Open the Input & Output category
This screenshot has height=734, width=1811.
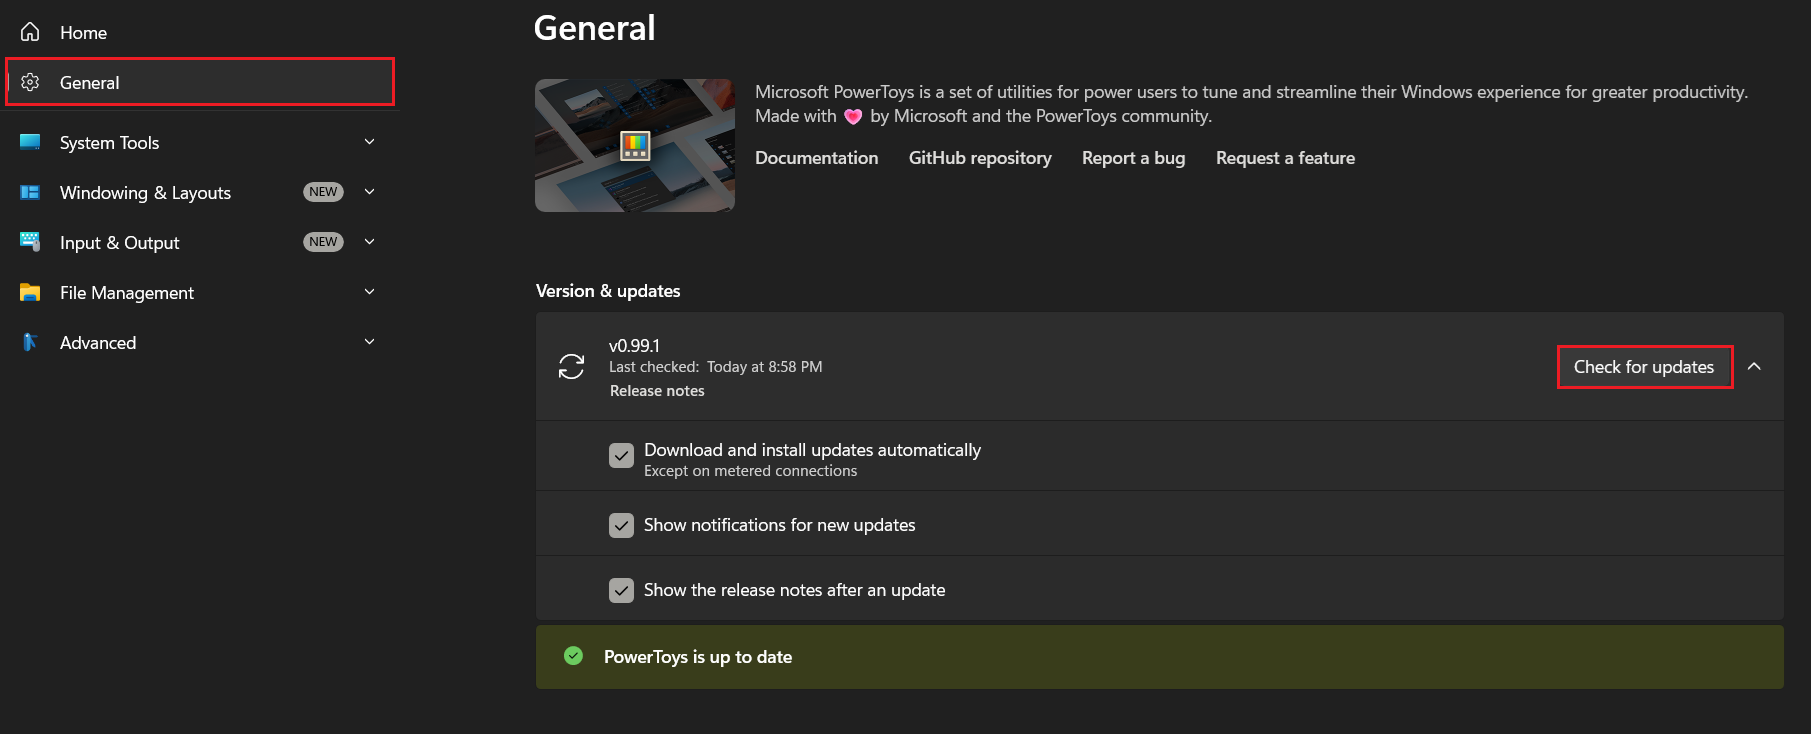[200, 242]
